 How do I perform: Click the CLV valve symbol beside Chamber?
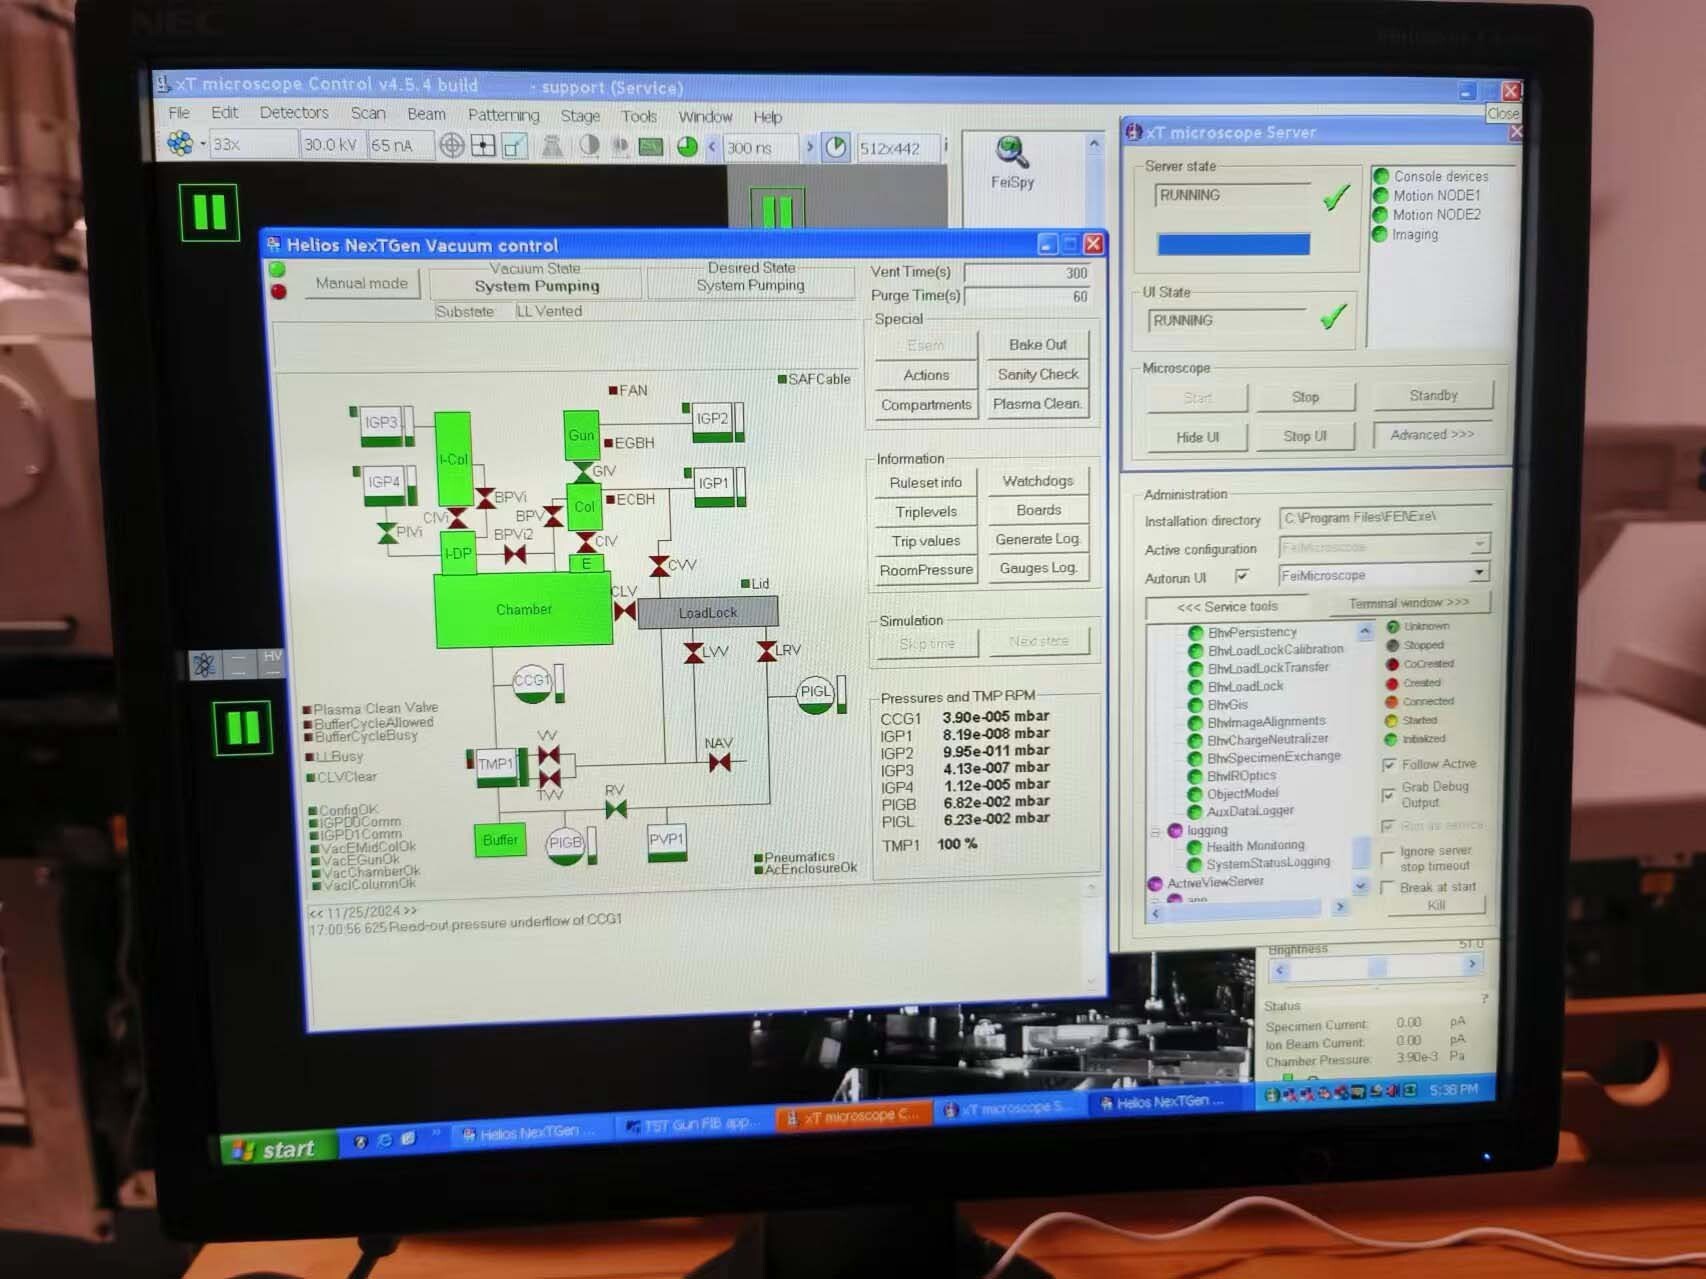point(625,610)
